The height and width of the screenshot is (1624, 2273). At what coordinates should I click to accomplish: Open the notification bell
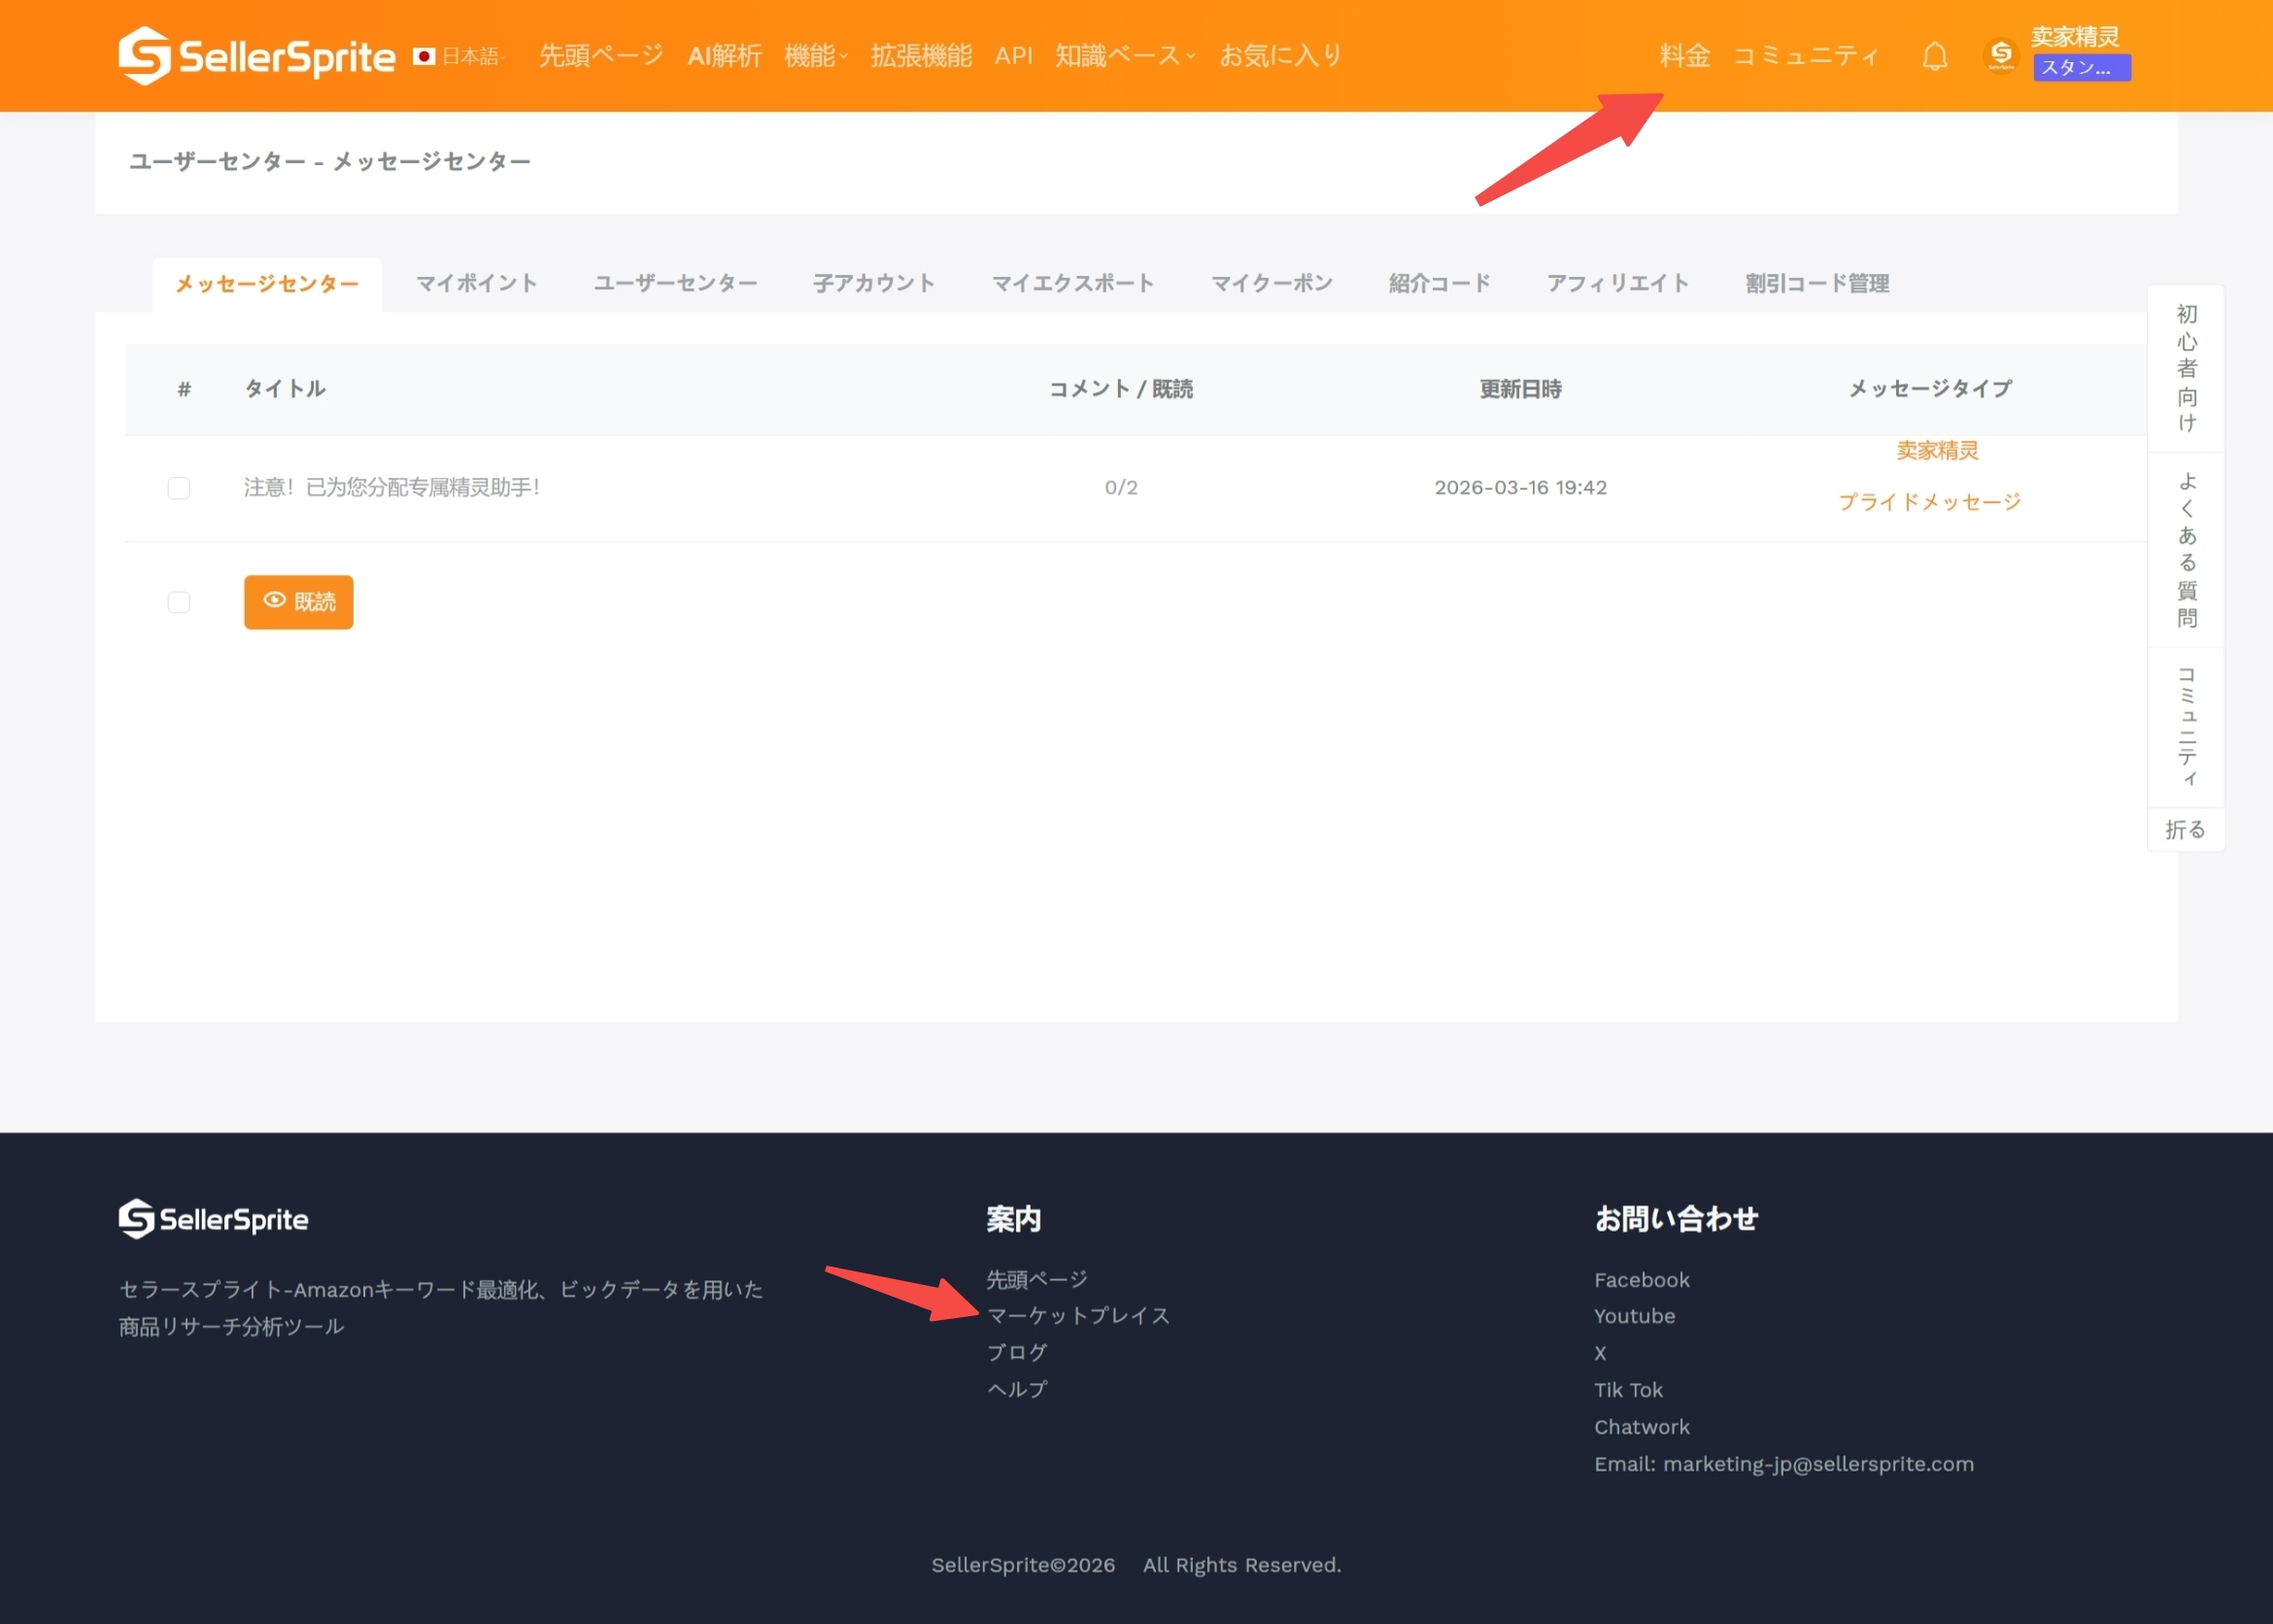pos(1934,56)
